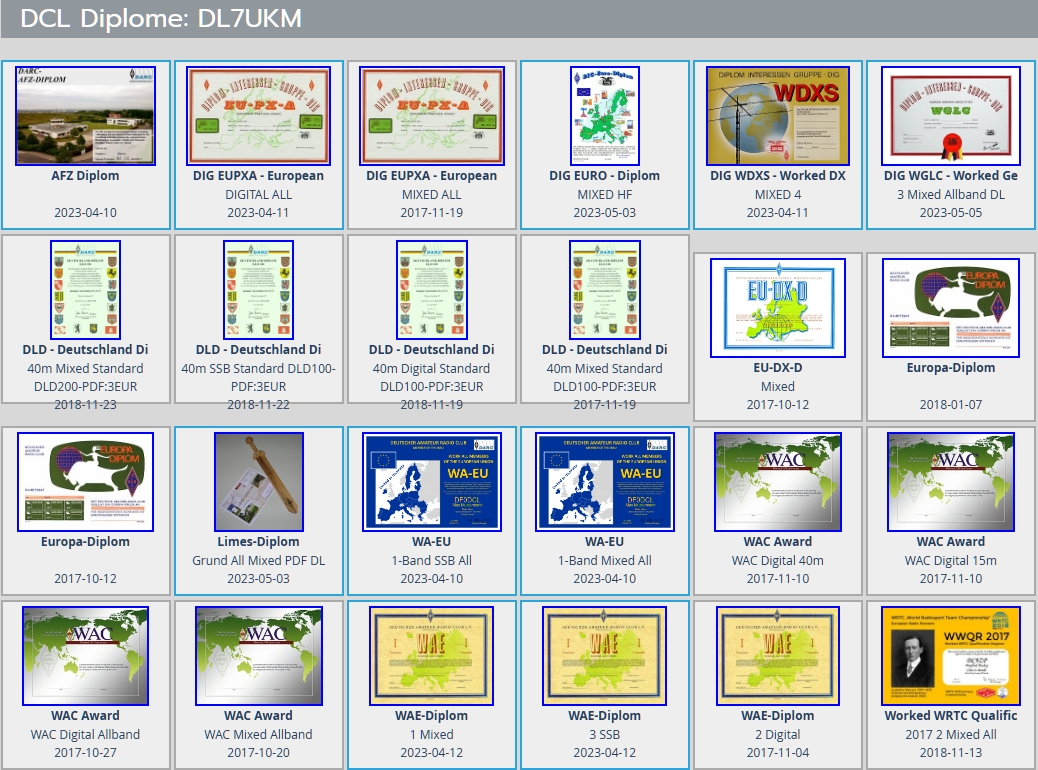Open the Europa-Diplom thumbnail dated 2018-01-07

[x=951, y=308]
